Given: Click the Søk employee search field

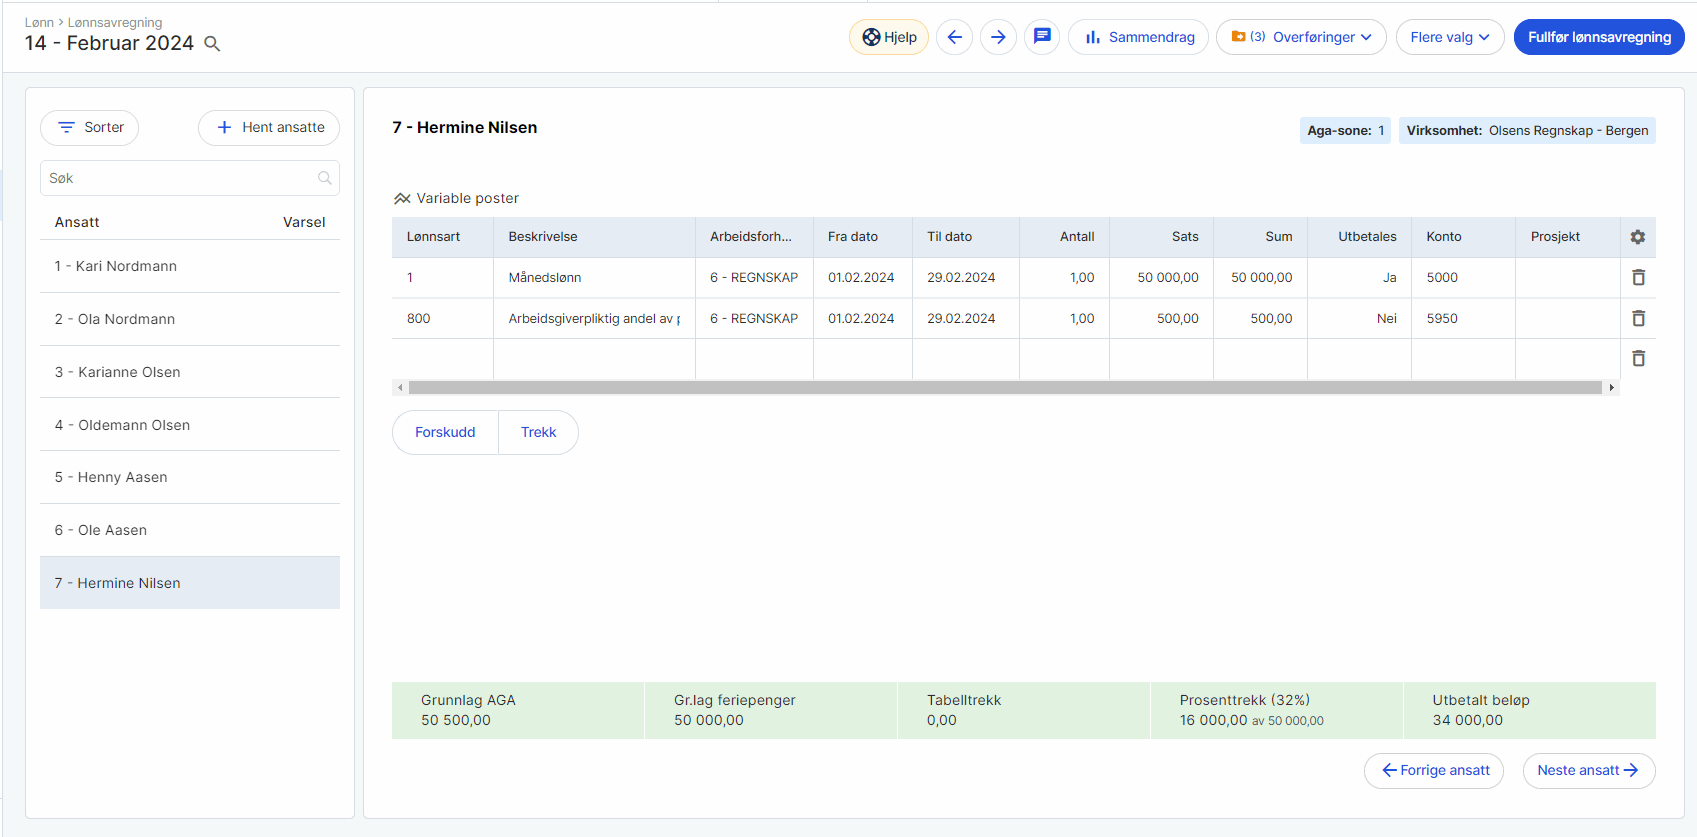Looking at the screenshot, I should point(180,178).
